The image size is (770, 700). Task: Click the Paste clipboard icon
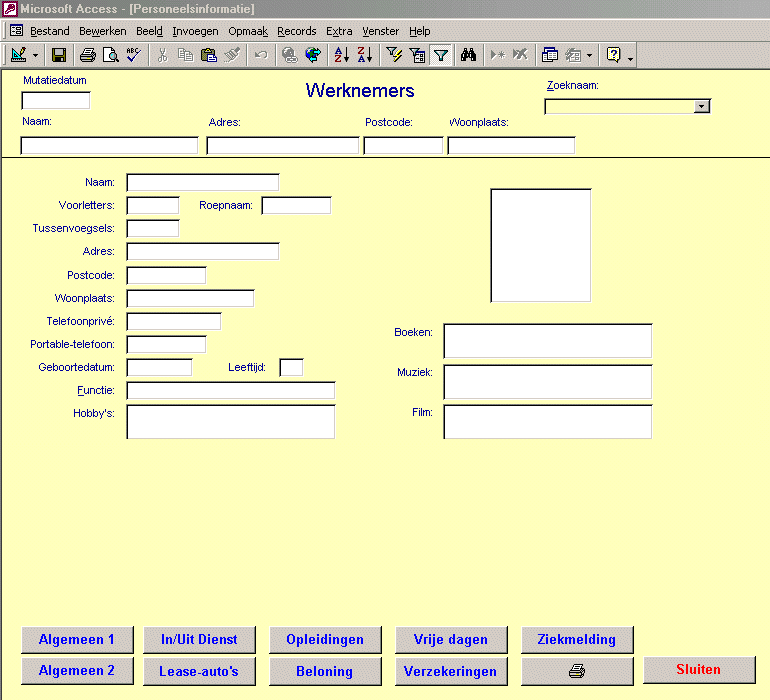tap(209, 55)
